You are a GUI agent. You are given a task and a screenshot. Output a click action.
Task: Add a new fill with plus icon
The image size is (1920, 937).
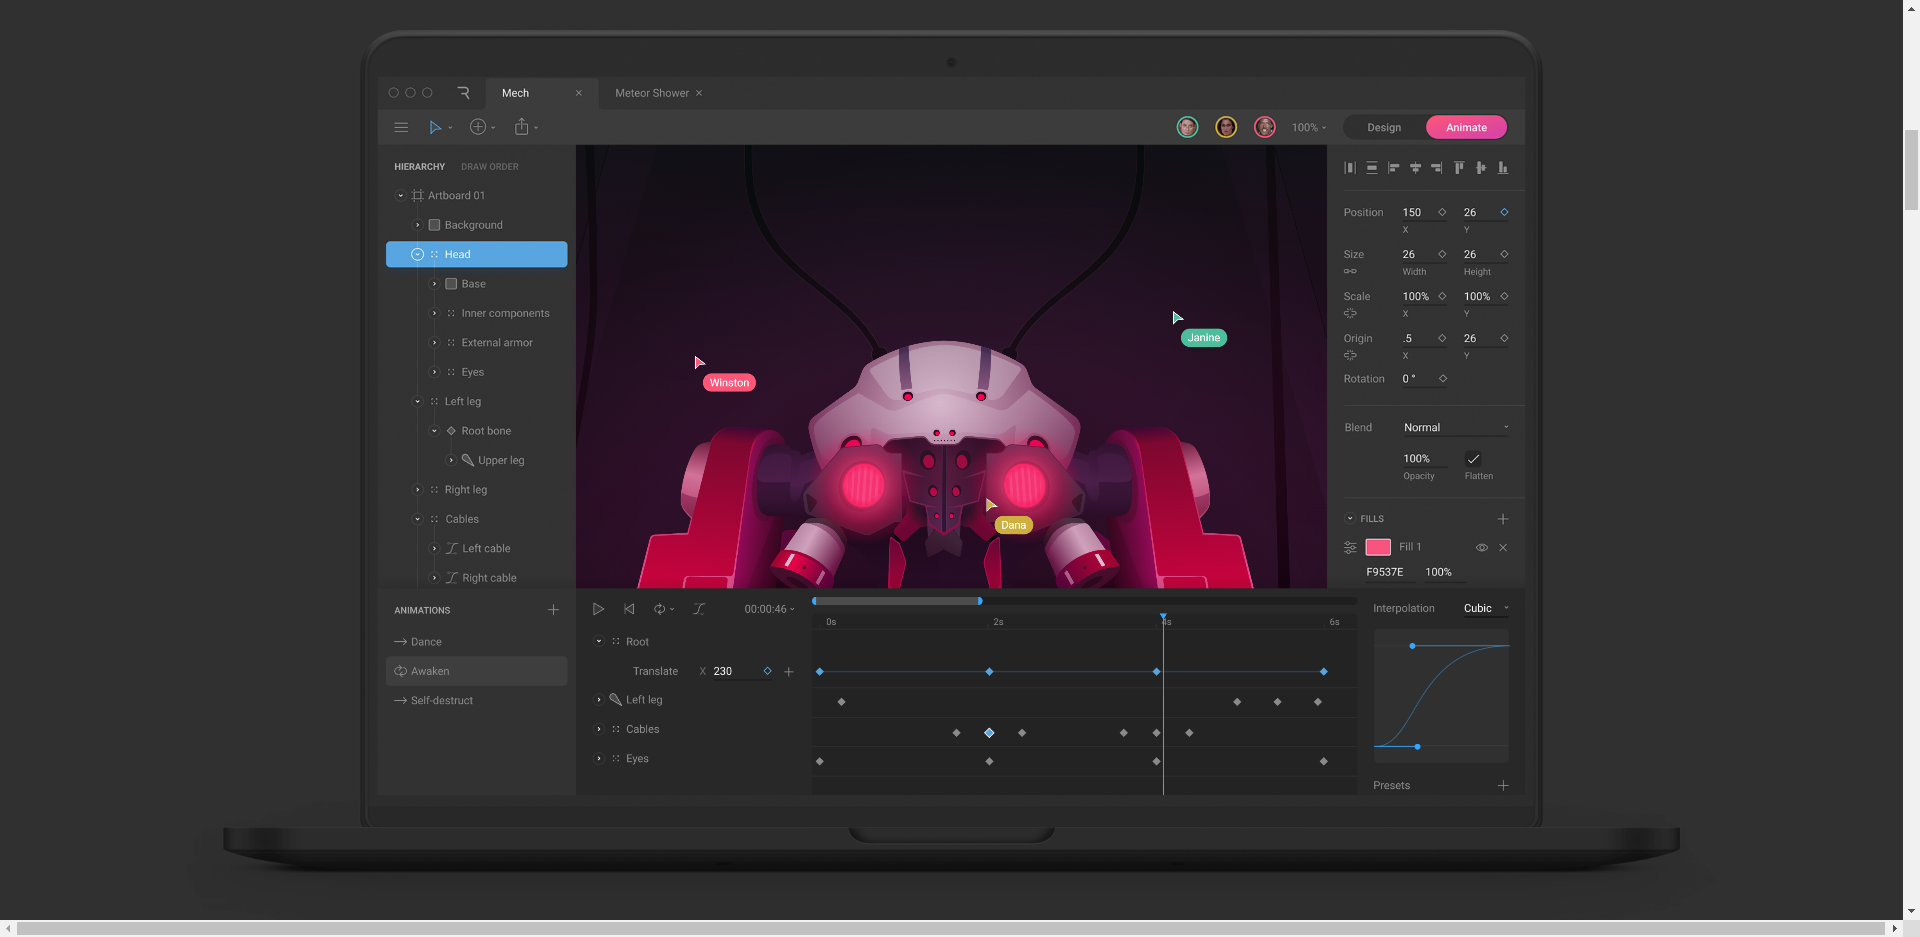[1503, 519]
